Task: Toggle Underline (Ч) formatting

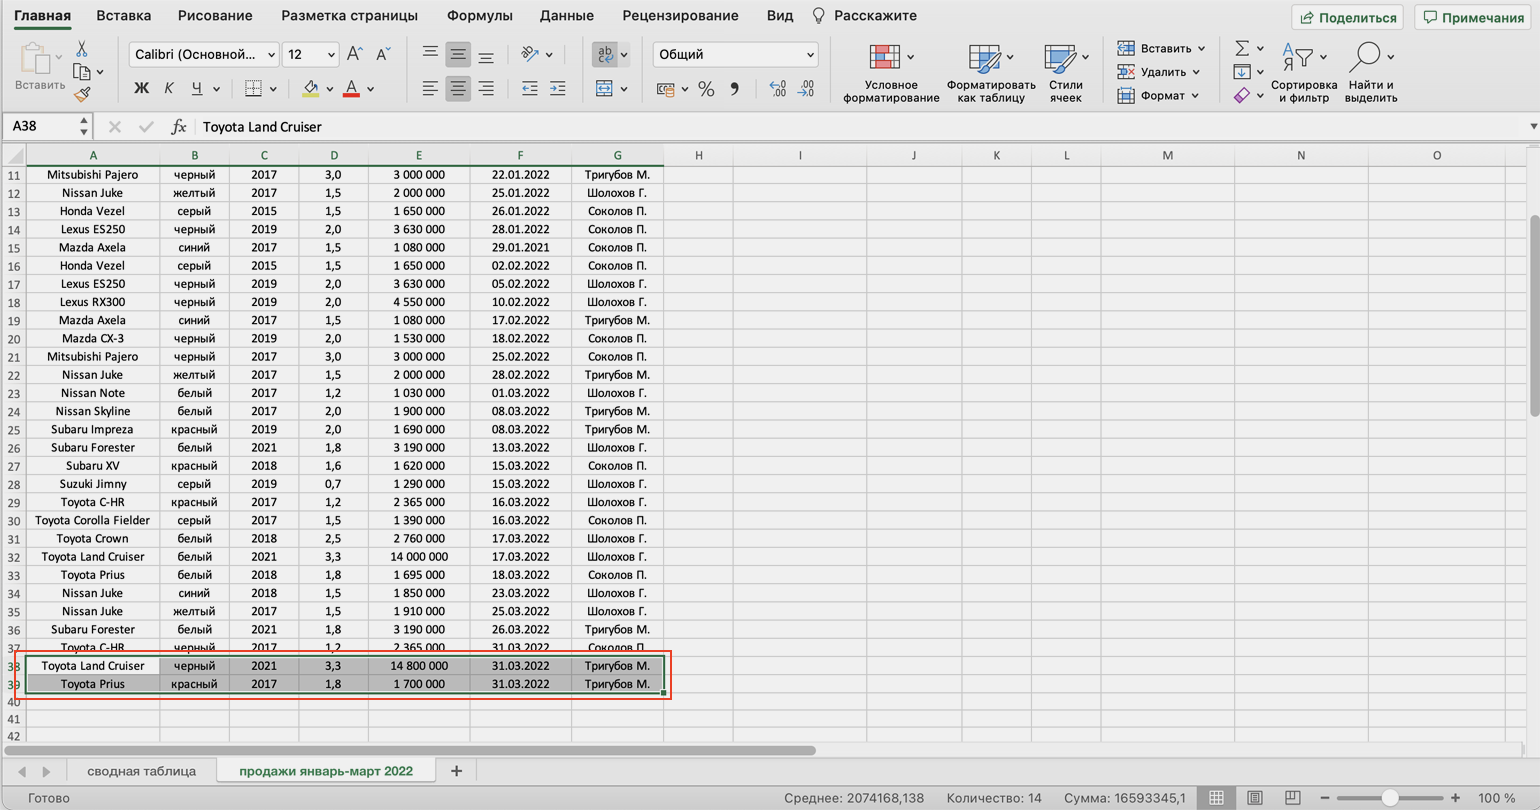Action: pos(196,89)
